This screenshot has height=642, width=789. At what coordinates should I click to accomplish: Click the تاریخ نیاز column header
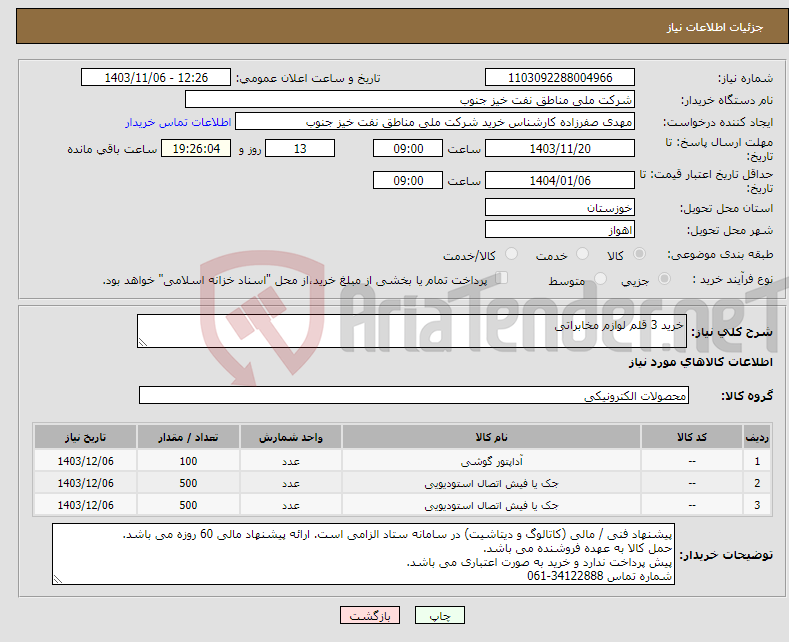click(x=86, y=437)
